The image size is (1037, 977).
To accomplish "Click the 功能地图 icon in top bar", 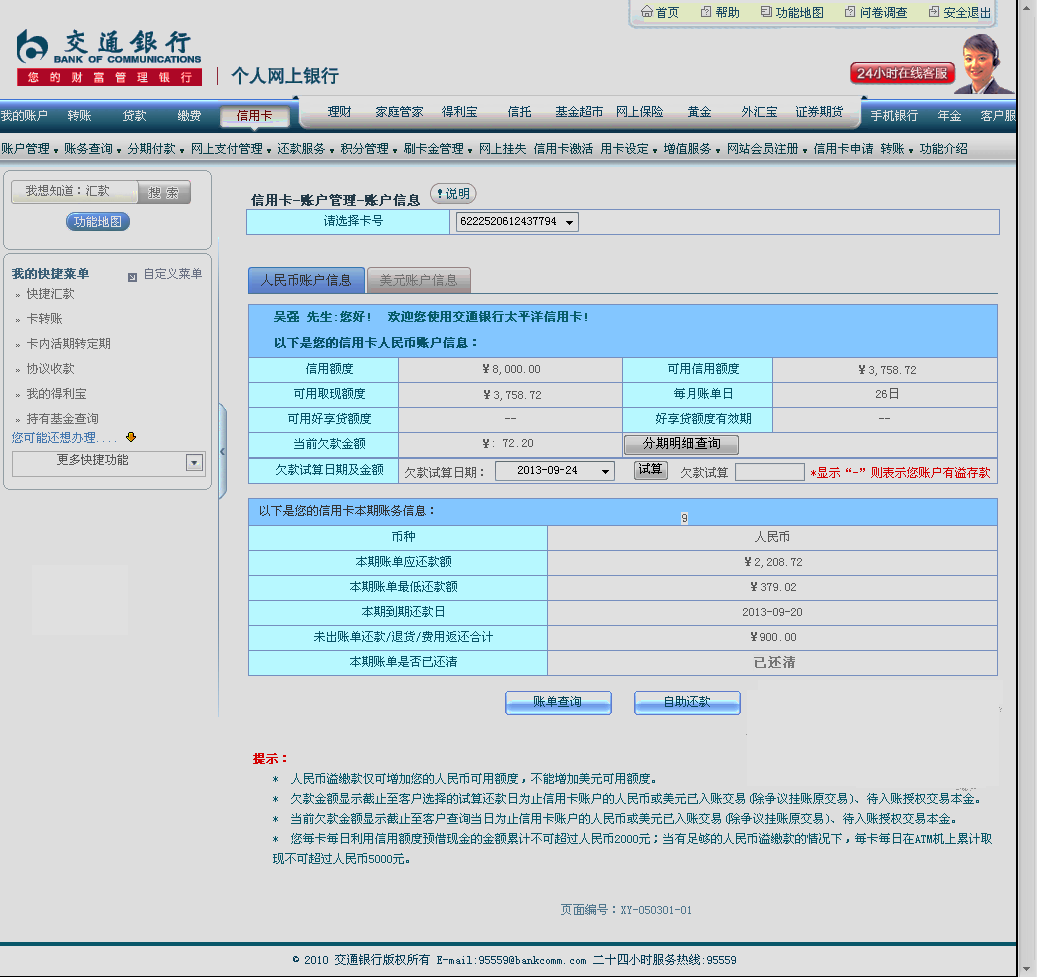I will coord(766,12).
